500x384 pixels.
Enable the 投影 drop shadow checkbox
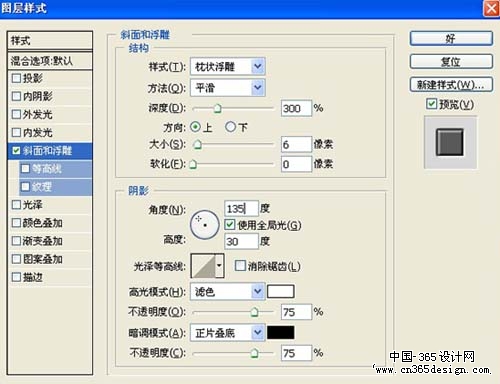pyautogui.click(x=16, y=78)
